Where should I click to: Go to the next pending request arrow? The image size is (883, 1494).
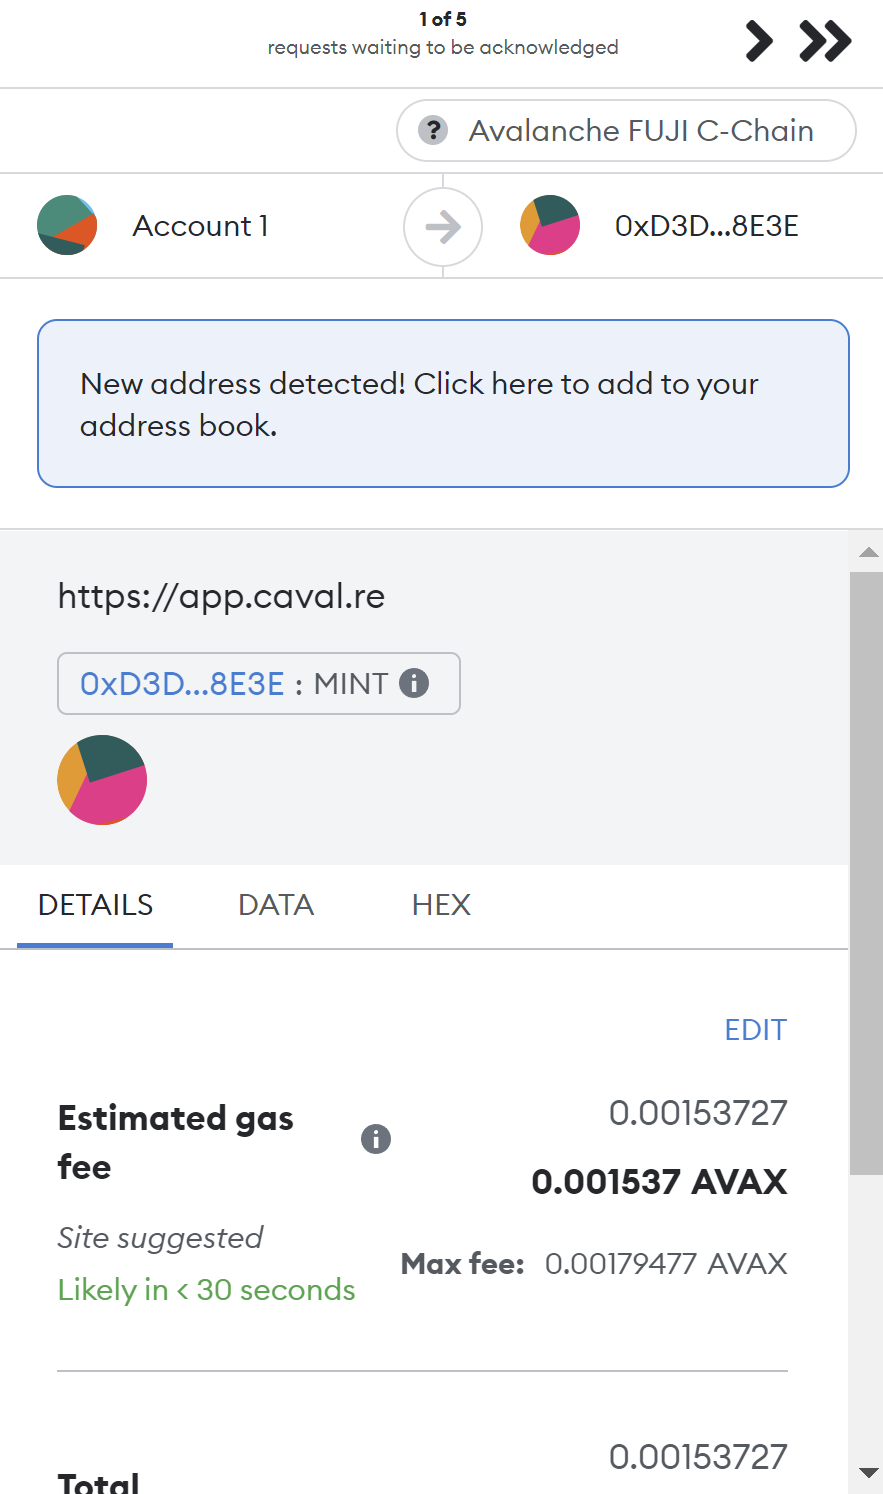759,41
